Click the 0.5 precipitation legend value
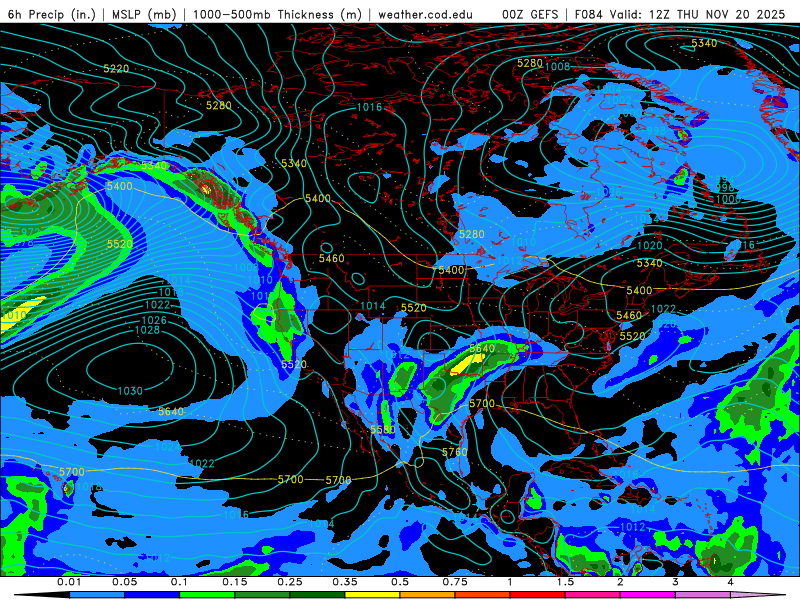The width and height of the screenshot is (800, 600). click(x=400, y=582)
